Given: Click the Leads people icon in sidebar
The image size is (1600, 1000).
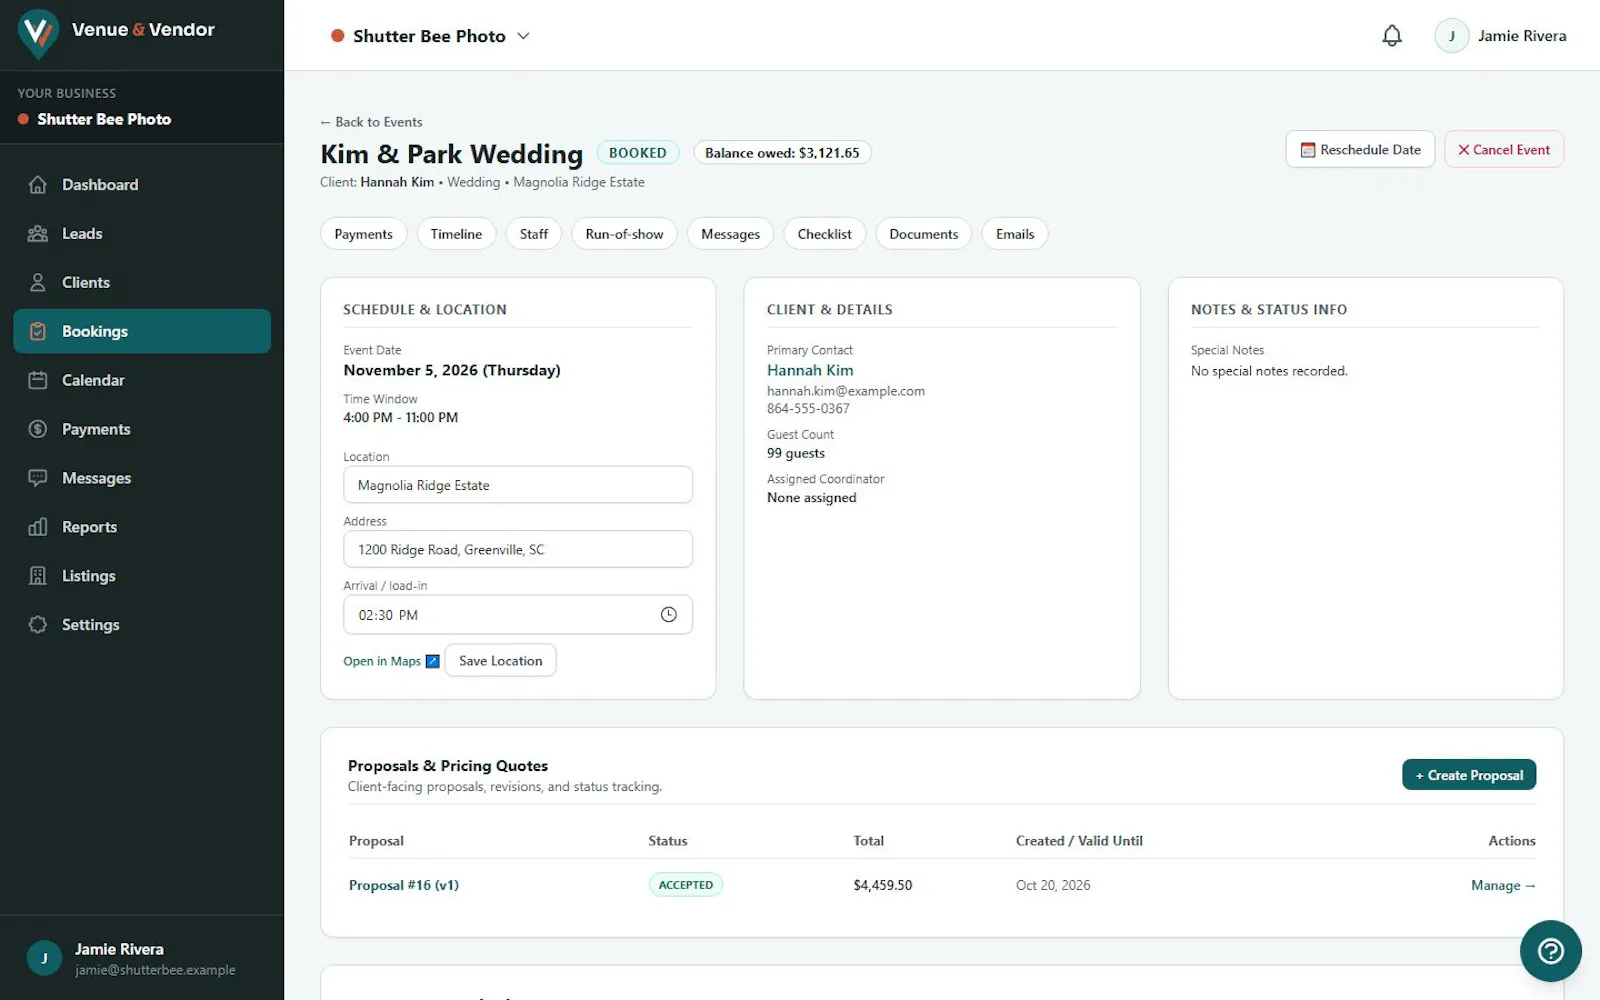Looking at the screenshot, I should [38, 234].
